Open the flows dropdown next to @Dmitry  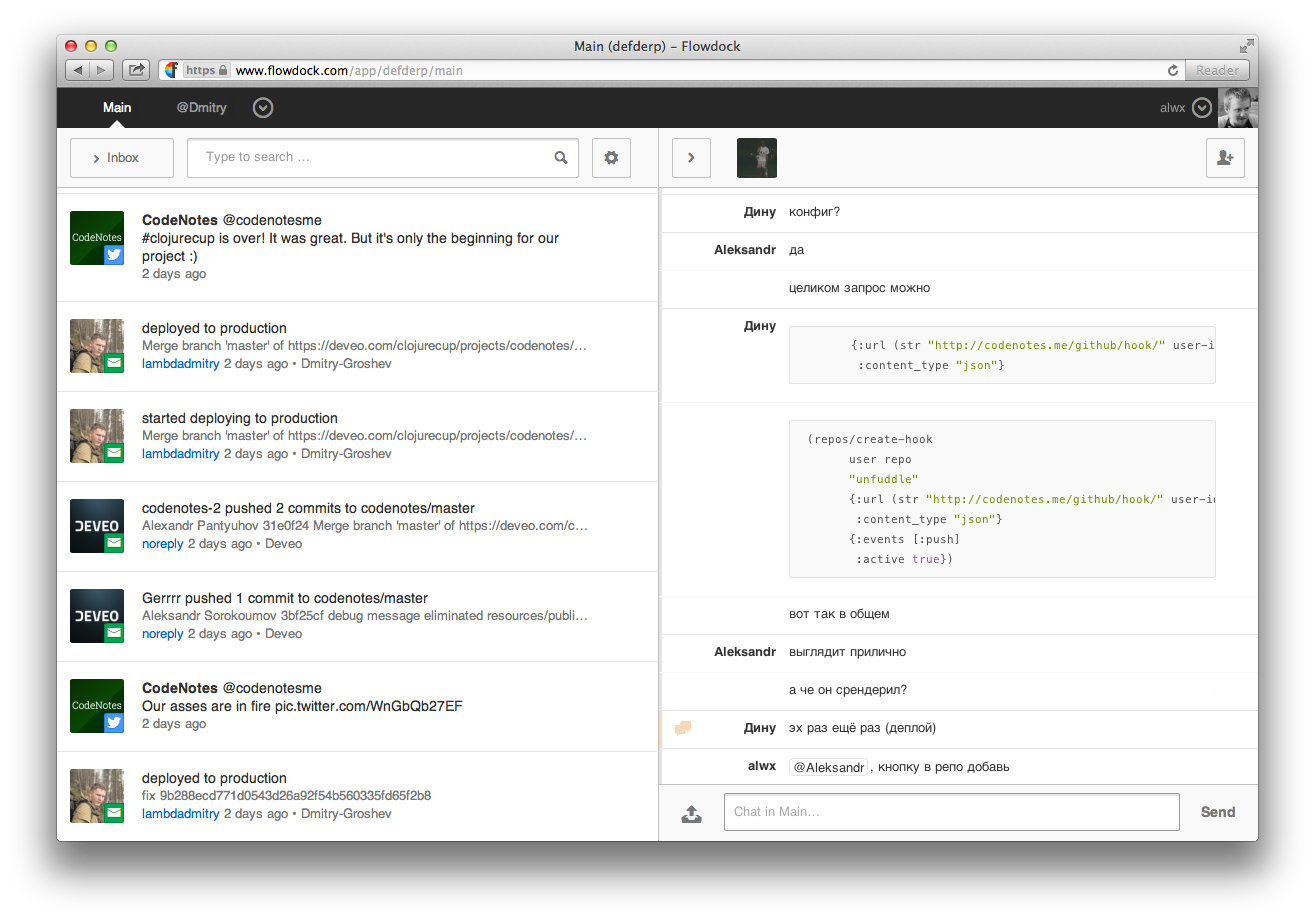263,108
